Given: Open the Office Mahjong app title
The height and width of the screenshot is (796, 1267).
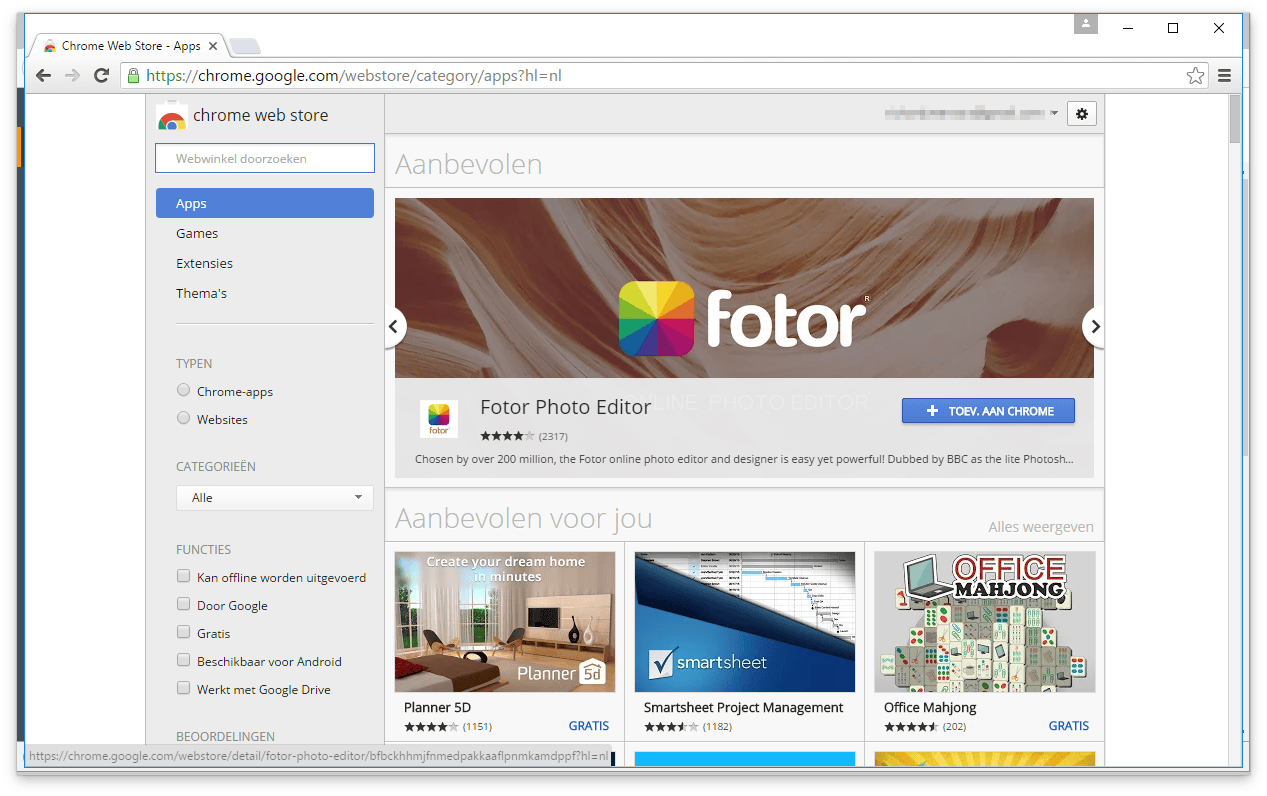Looking at the screenshot, I should tap(930, 707).
